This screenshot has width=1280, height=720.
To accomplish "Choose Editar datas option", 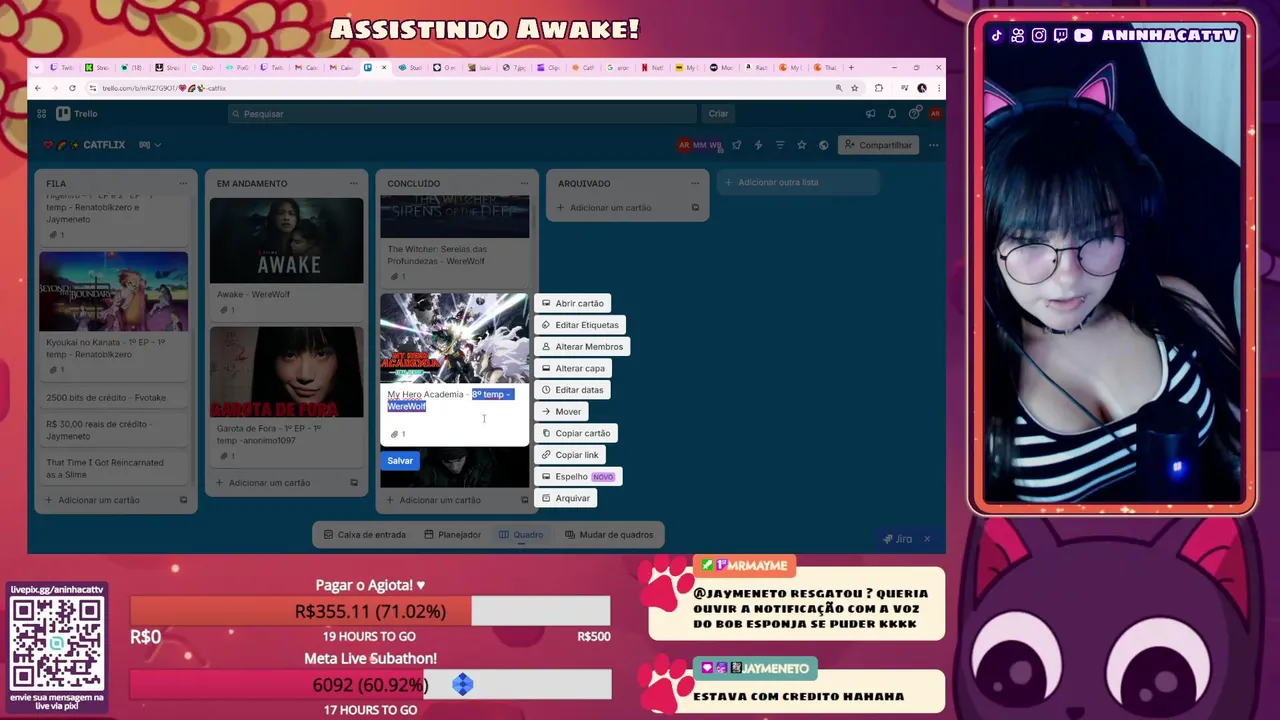I will [x=572, y=390].
